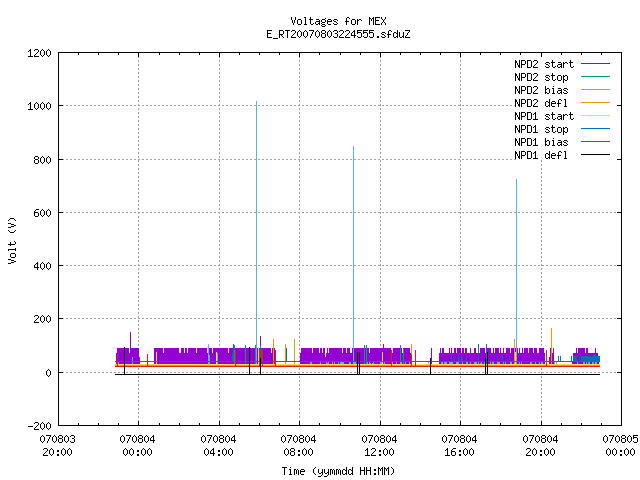Click the 'NPD2 stop' legend label

coord(541,77)
